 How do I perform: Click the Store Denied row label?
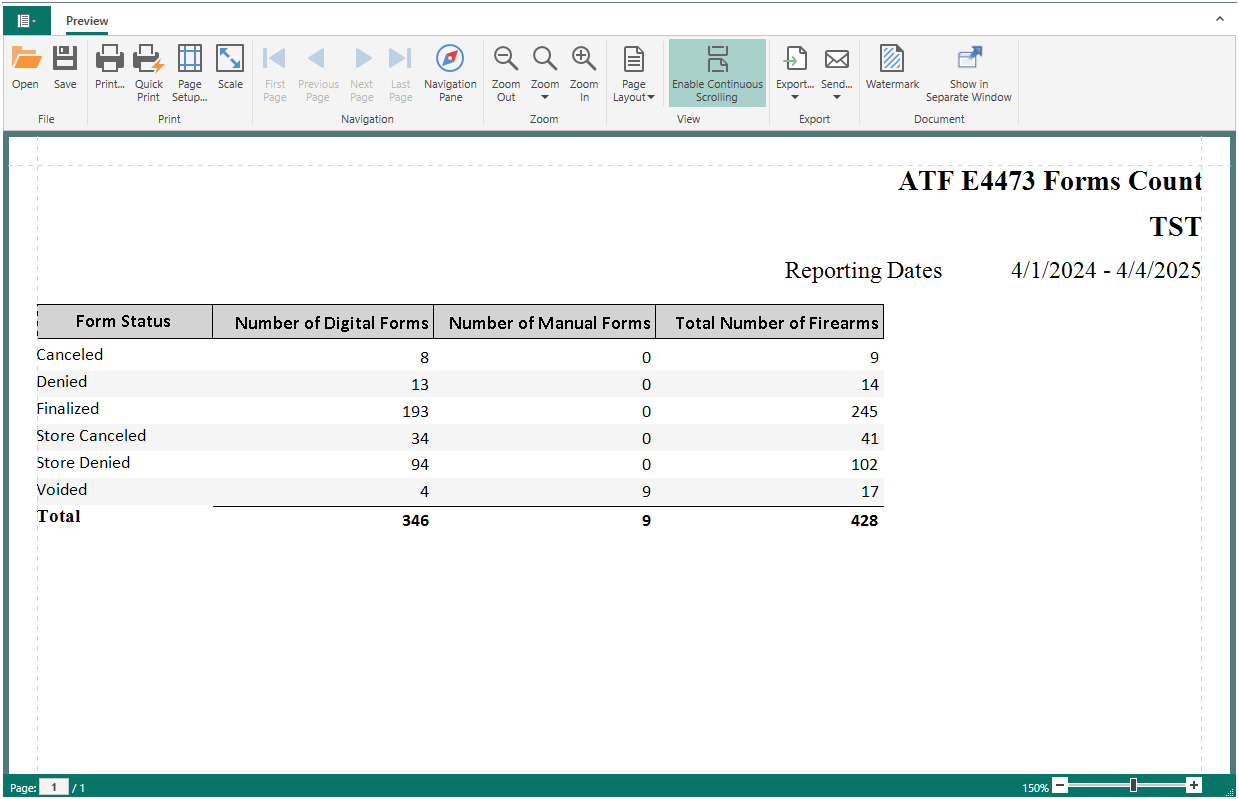(x=83, y=462)
